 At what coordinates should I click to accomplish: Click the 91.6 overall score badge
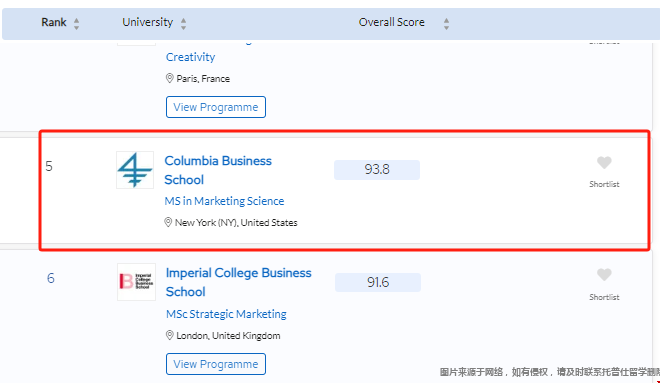tap(378, 282)
